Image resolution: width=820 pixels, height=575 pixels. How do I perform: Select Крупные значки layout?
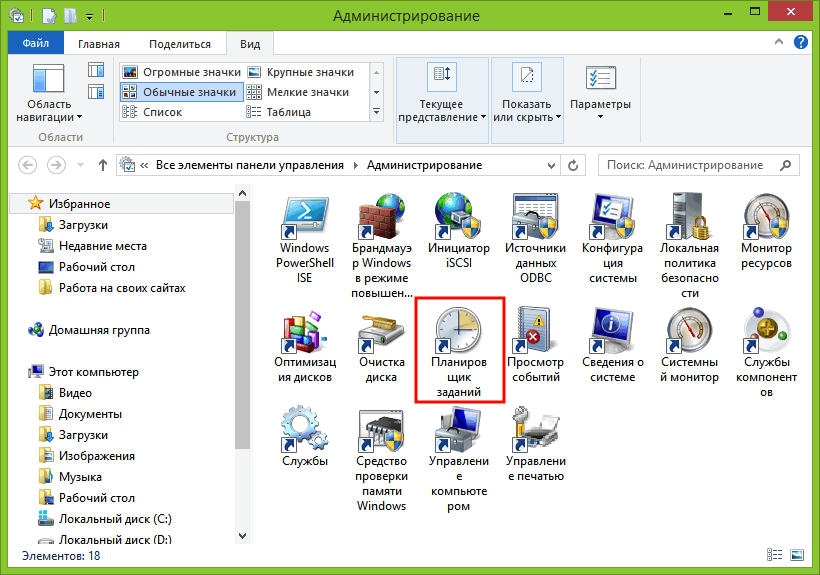(x=300, y=72)
